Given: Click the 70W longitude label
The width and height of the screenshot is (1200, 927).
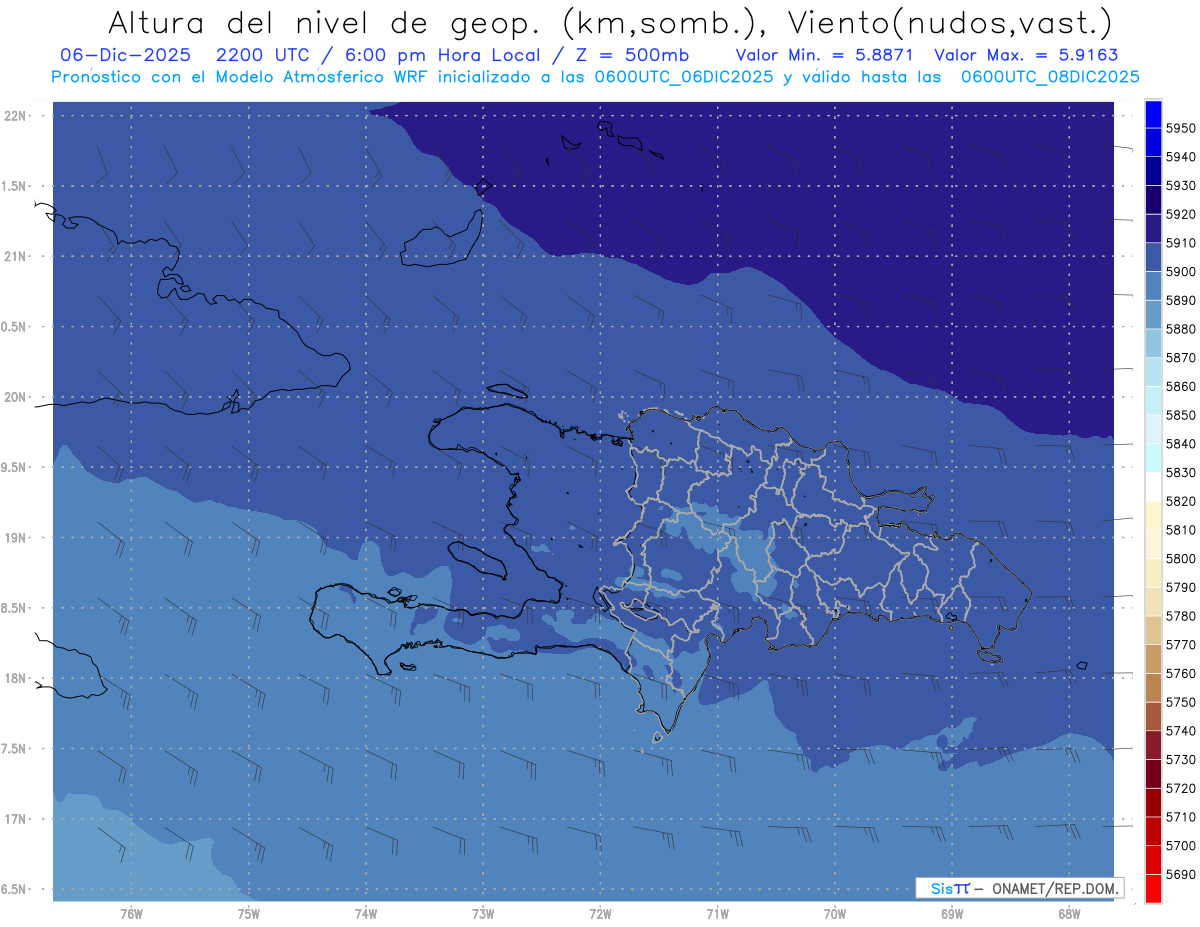Looking at the screenshot, I should [x=835, y=914].
